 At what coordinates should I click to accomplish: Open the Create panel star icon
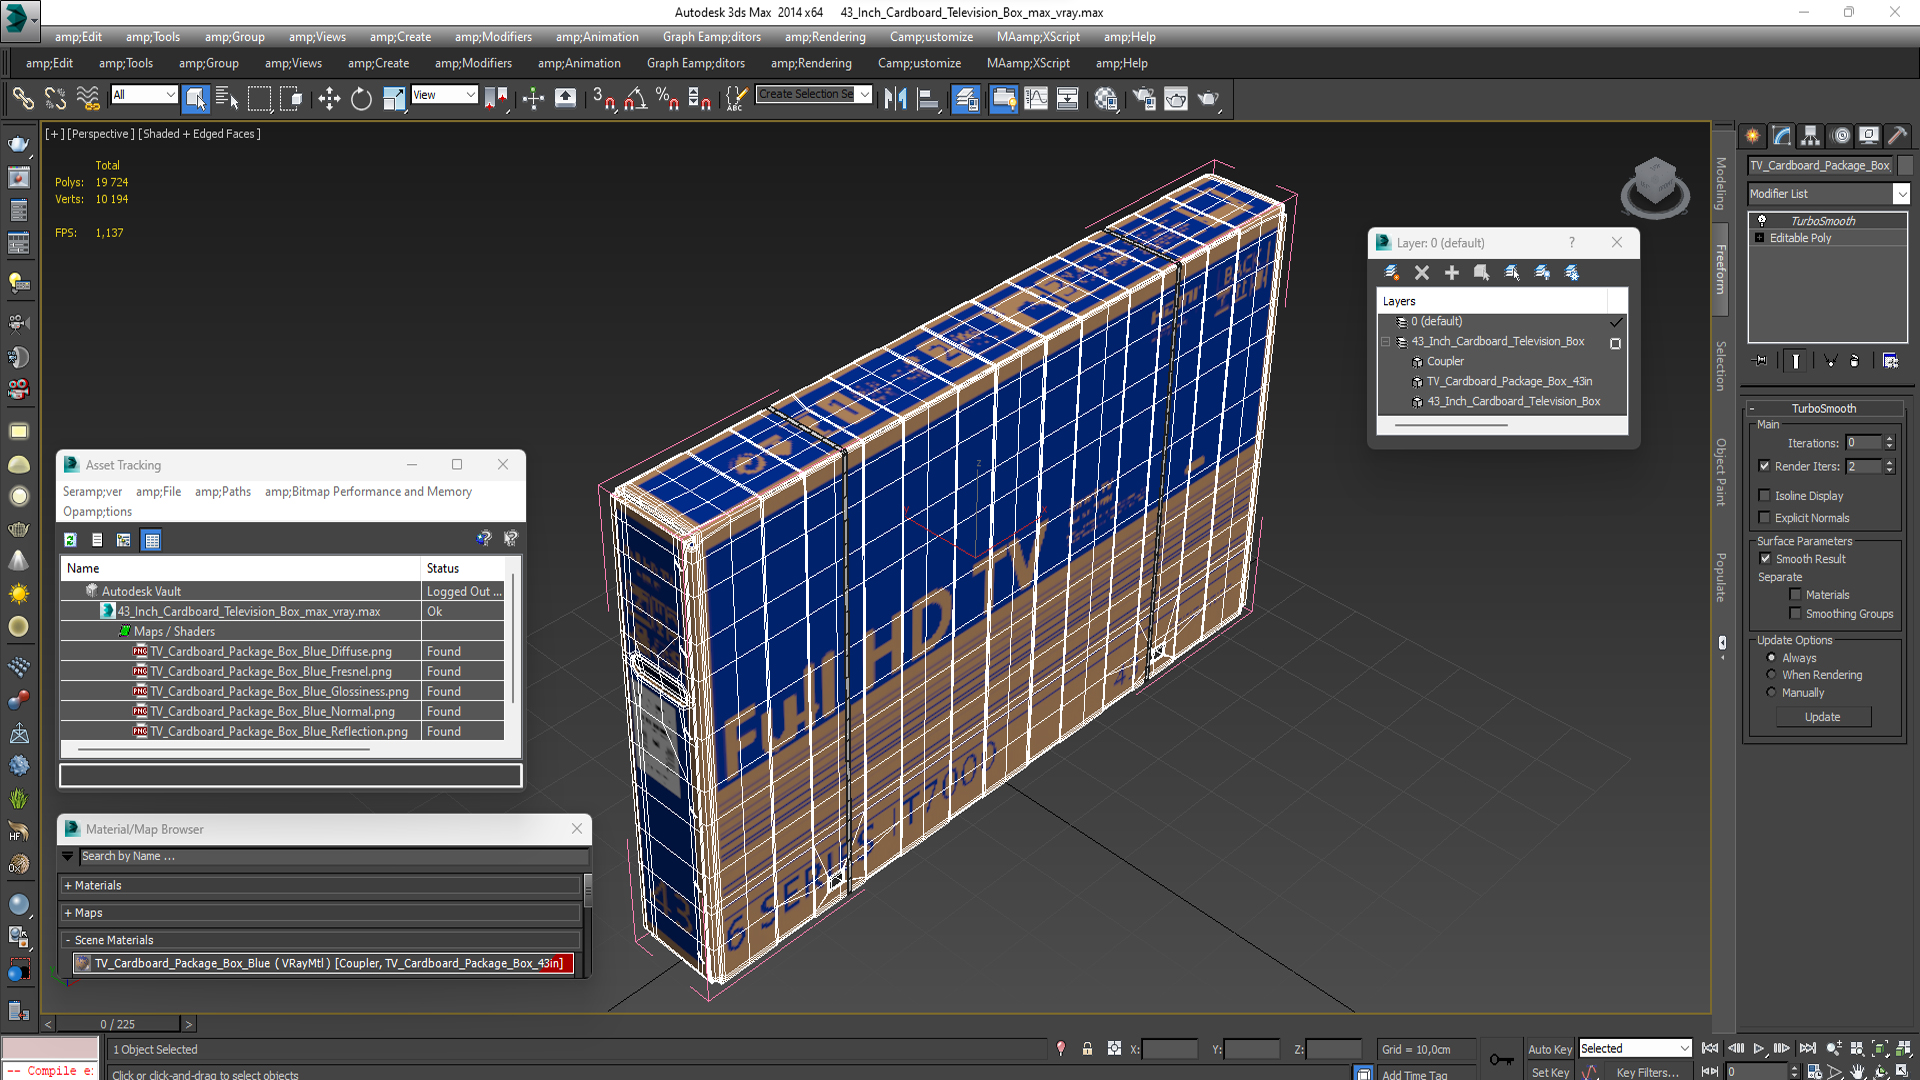pos(1753,136)
